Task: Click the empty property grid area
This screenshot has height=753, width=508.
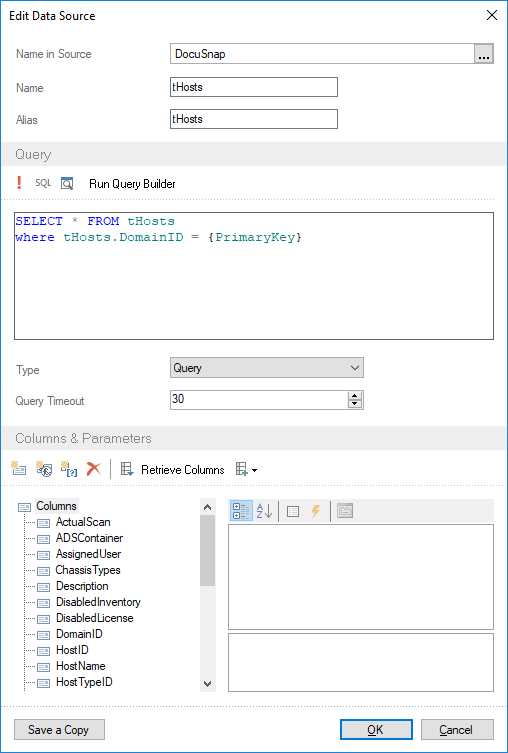Action: [361, 577]
